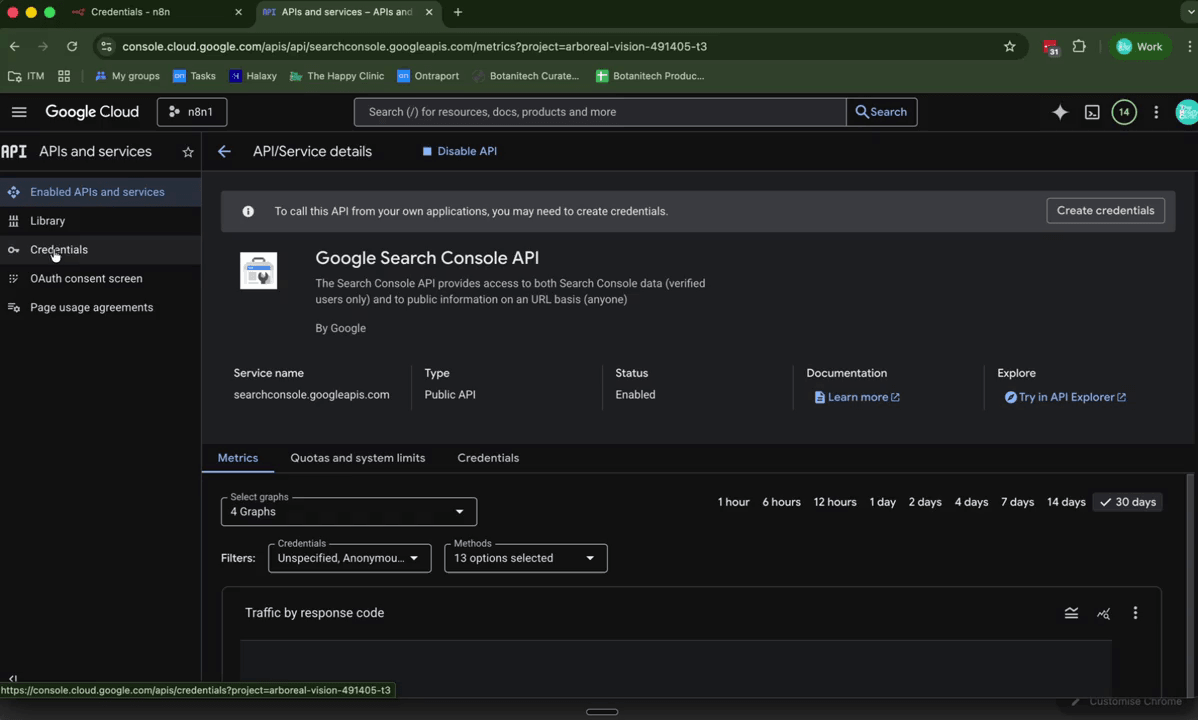The height and width of the screenshot is (720, 1198).
Task: Open Try in API Explorer link
Action: pyautogui.click(x=1064, y=396)
